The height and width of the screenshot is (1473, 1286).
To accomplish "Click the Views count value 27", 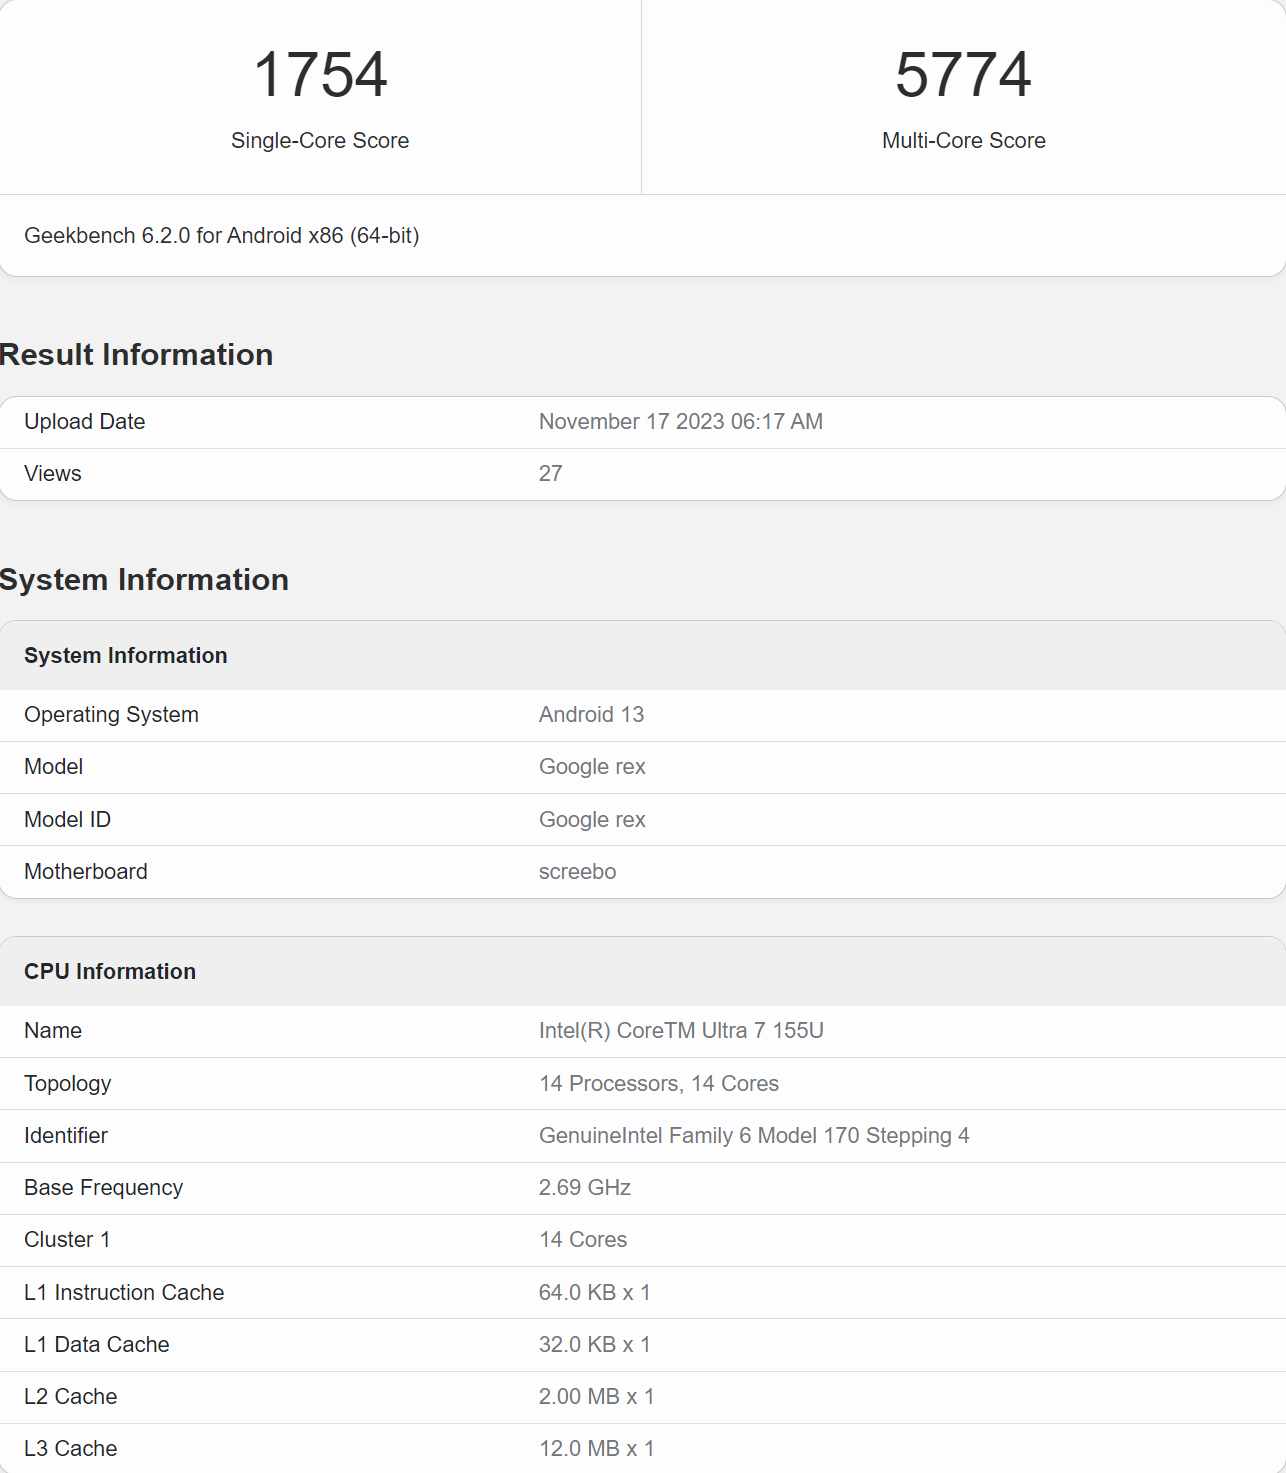I will click(550, 474).
